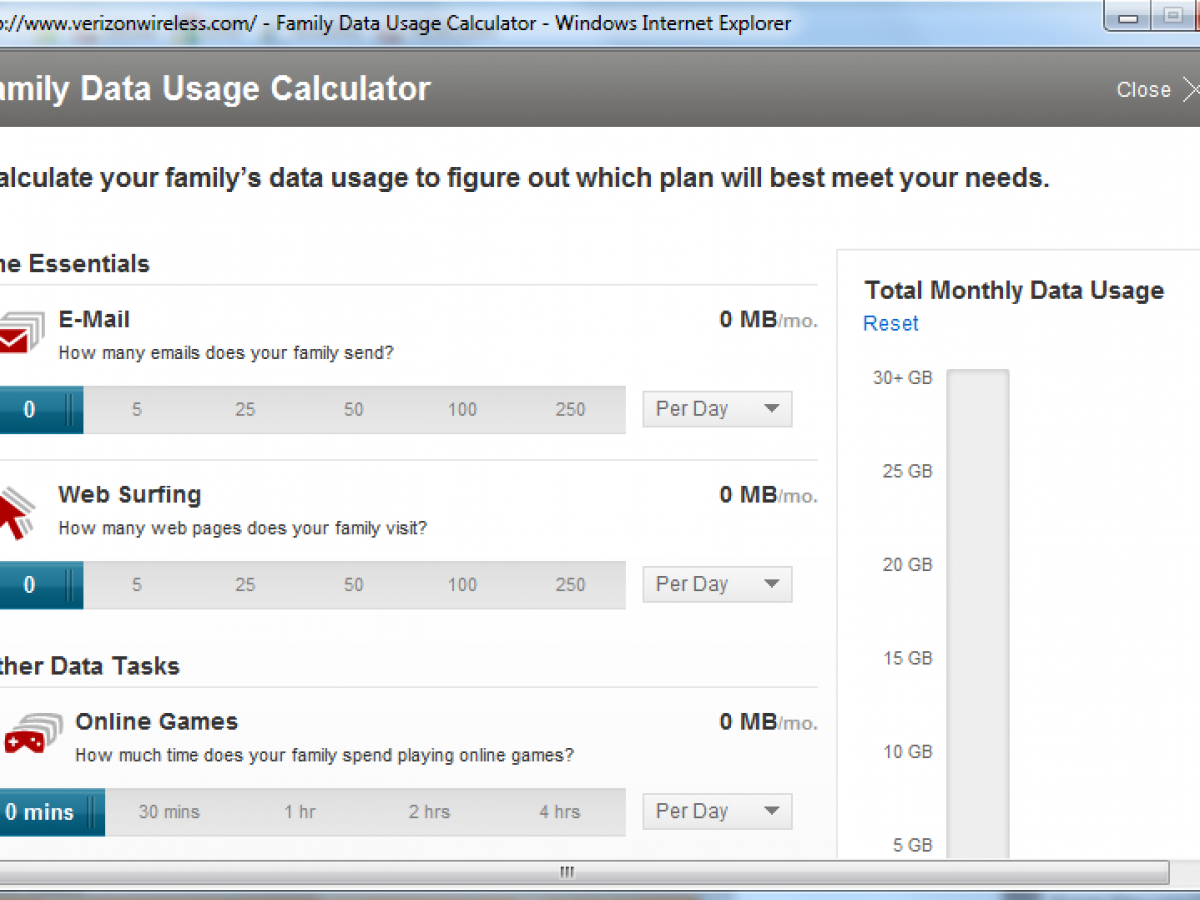Click the Web Surfing cursor icon
1200x900 pixels.
pyautogui.click(x=15, y=510)
